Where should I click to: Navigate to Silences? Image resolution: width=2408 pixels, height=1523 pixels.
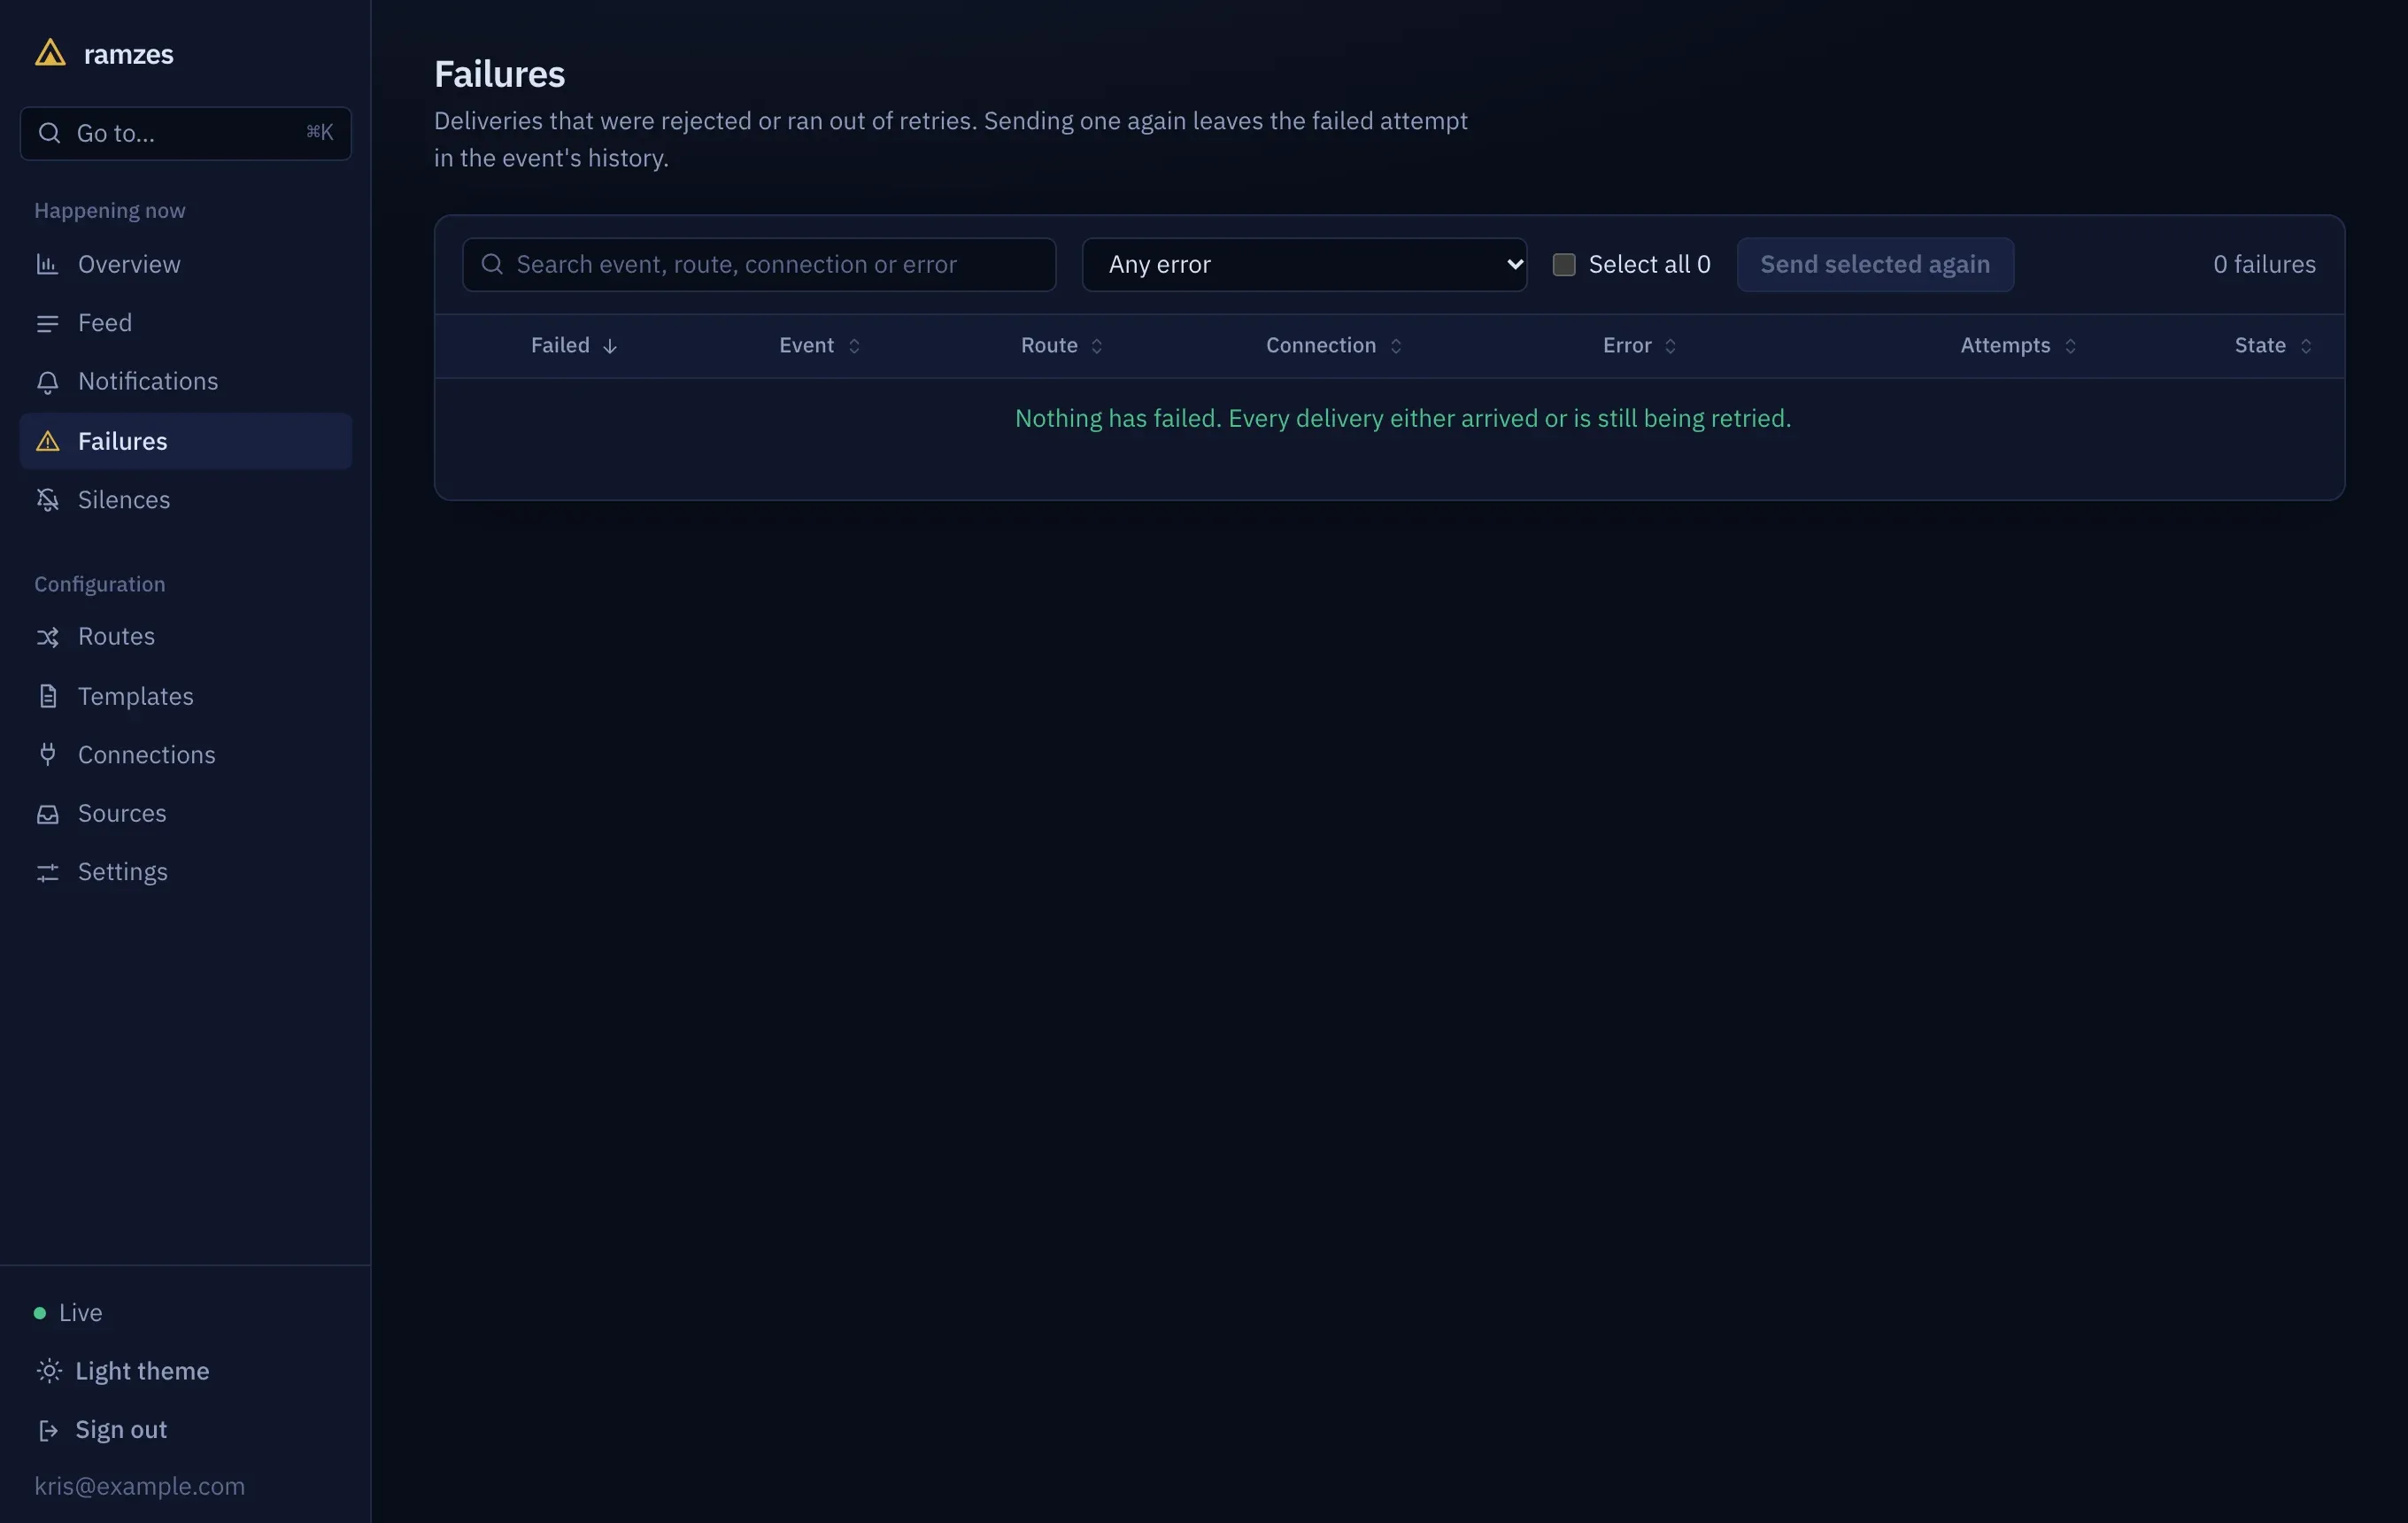tap(186, 500)
